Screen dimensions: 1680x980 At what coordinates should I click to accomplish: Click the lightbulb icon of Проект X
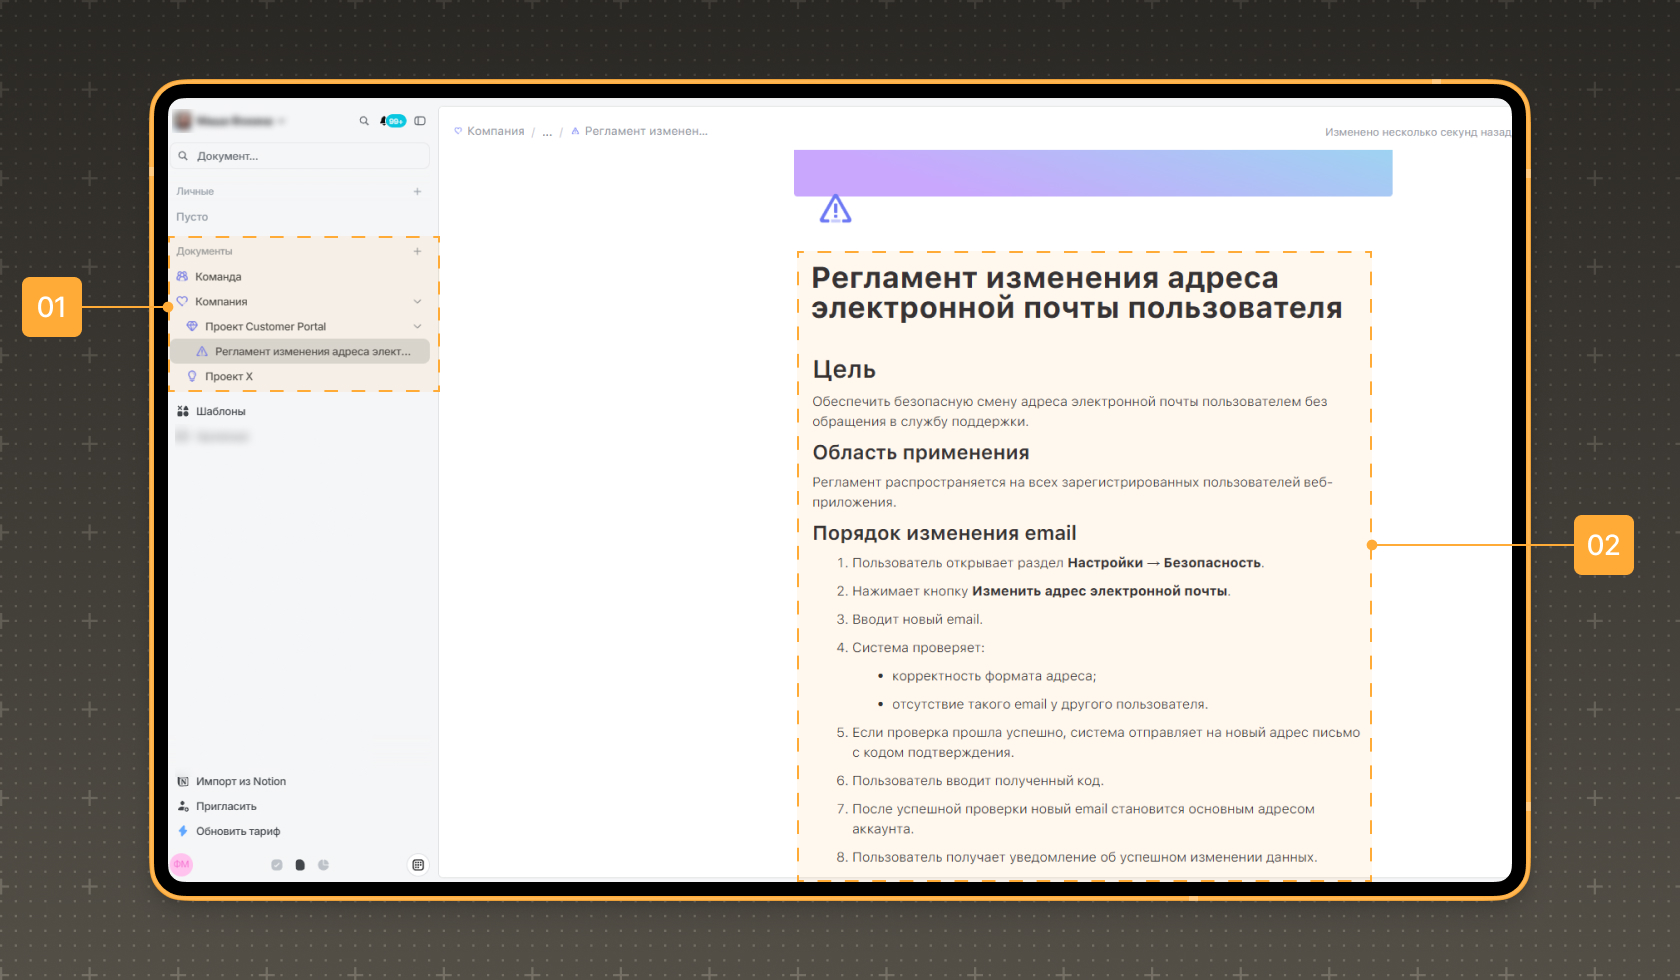click(192, 376)
